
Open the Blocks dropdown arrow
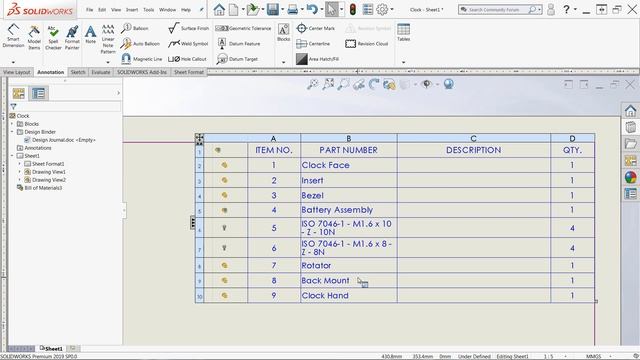283,62
